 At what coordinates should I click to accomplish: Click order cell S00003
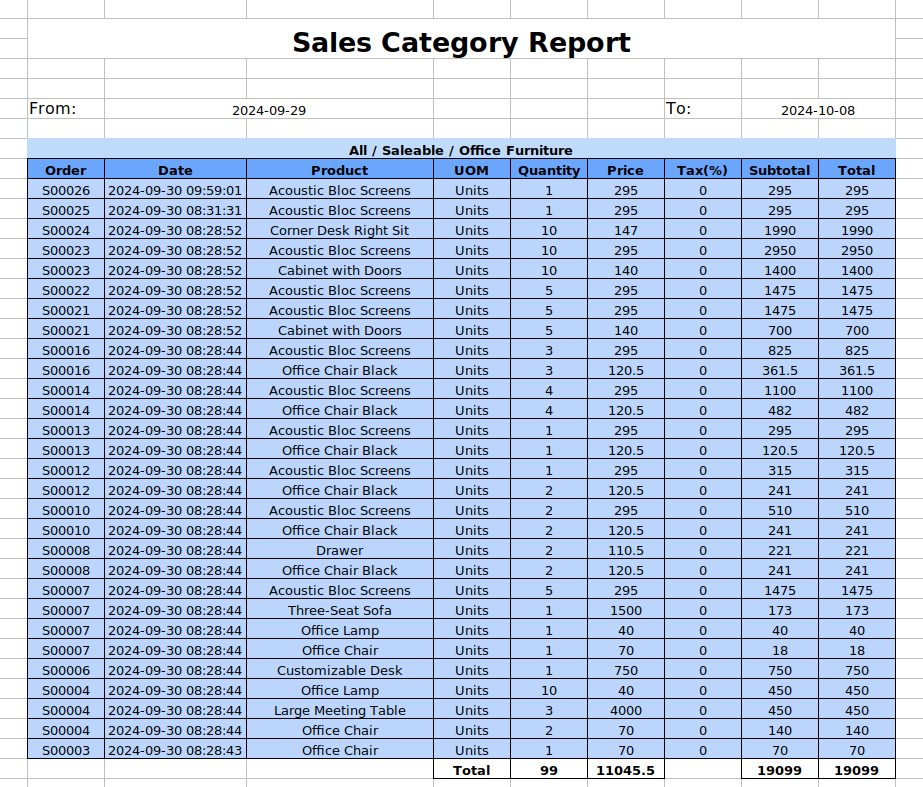tap(66, 750)
